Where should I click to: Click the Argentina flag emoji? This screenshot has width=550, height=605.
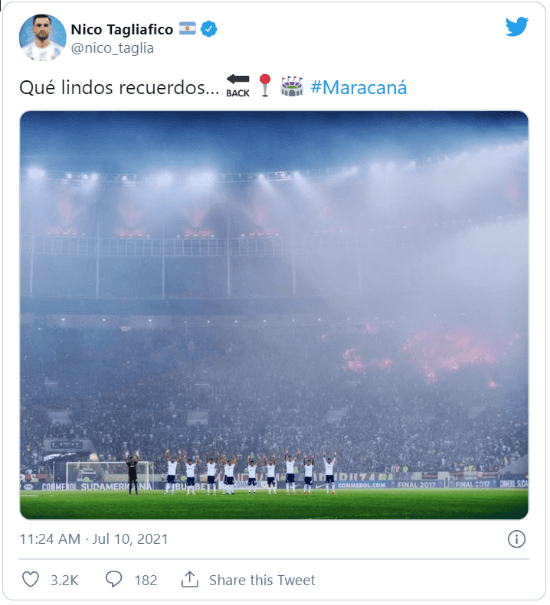tap(187, 29)
